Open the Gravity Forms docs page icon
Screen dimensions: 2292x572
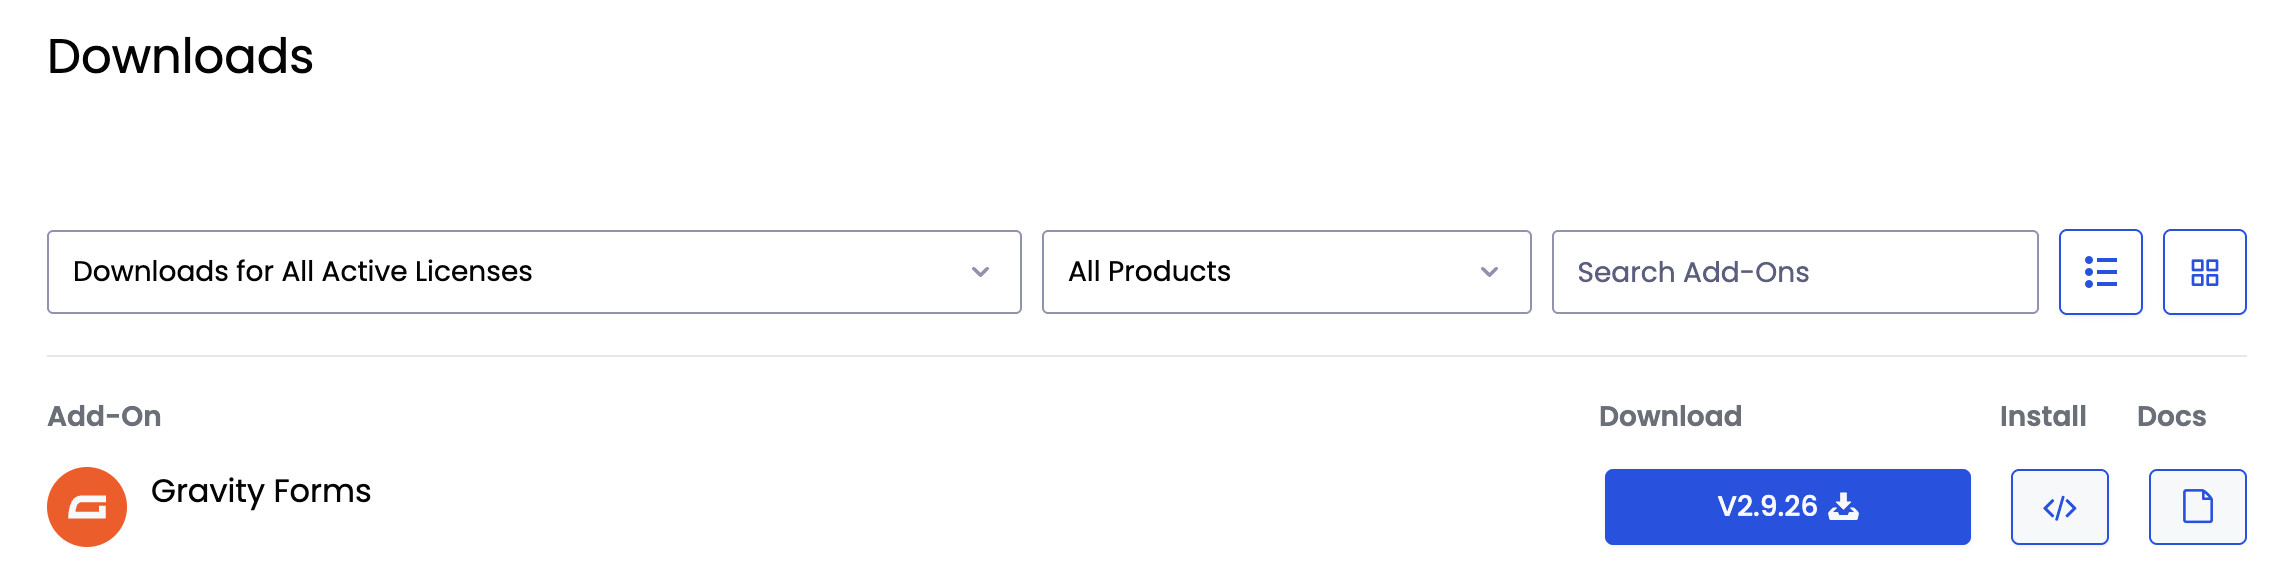pyautogui.click(x=2197, y=507)
